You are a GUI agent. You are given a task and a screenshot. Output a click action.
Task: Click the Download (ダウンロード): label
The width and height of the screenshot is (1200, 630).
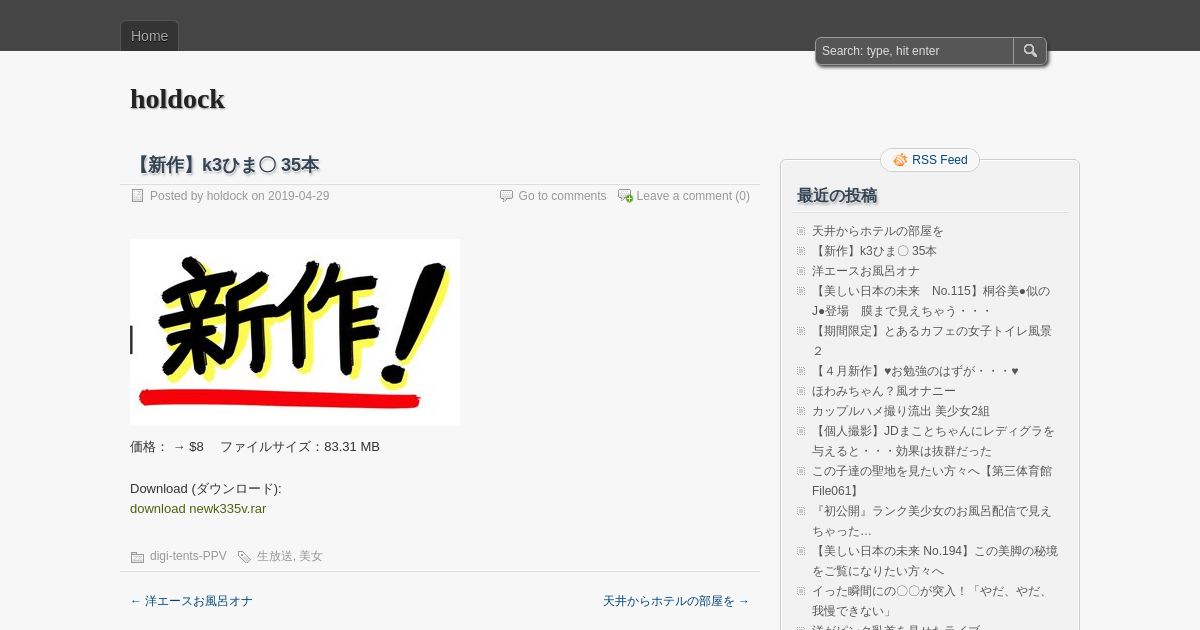206,489
